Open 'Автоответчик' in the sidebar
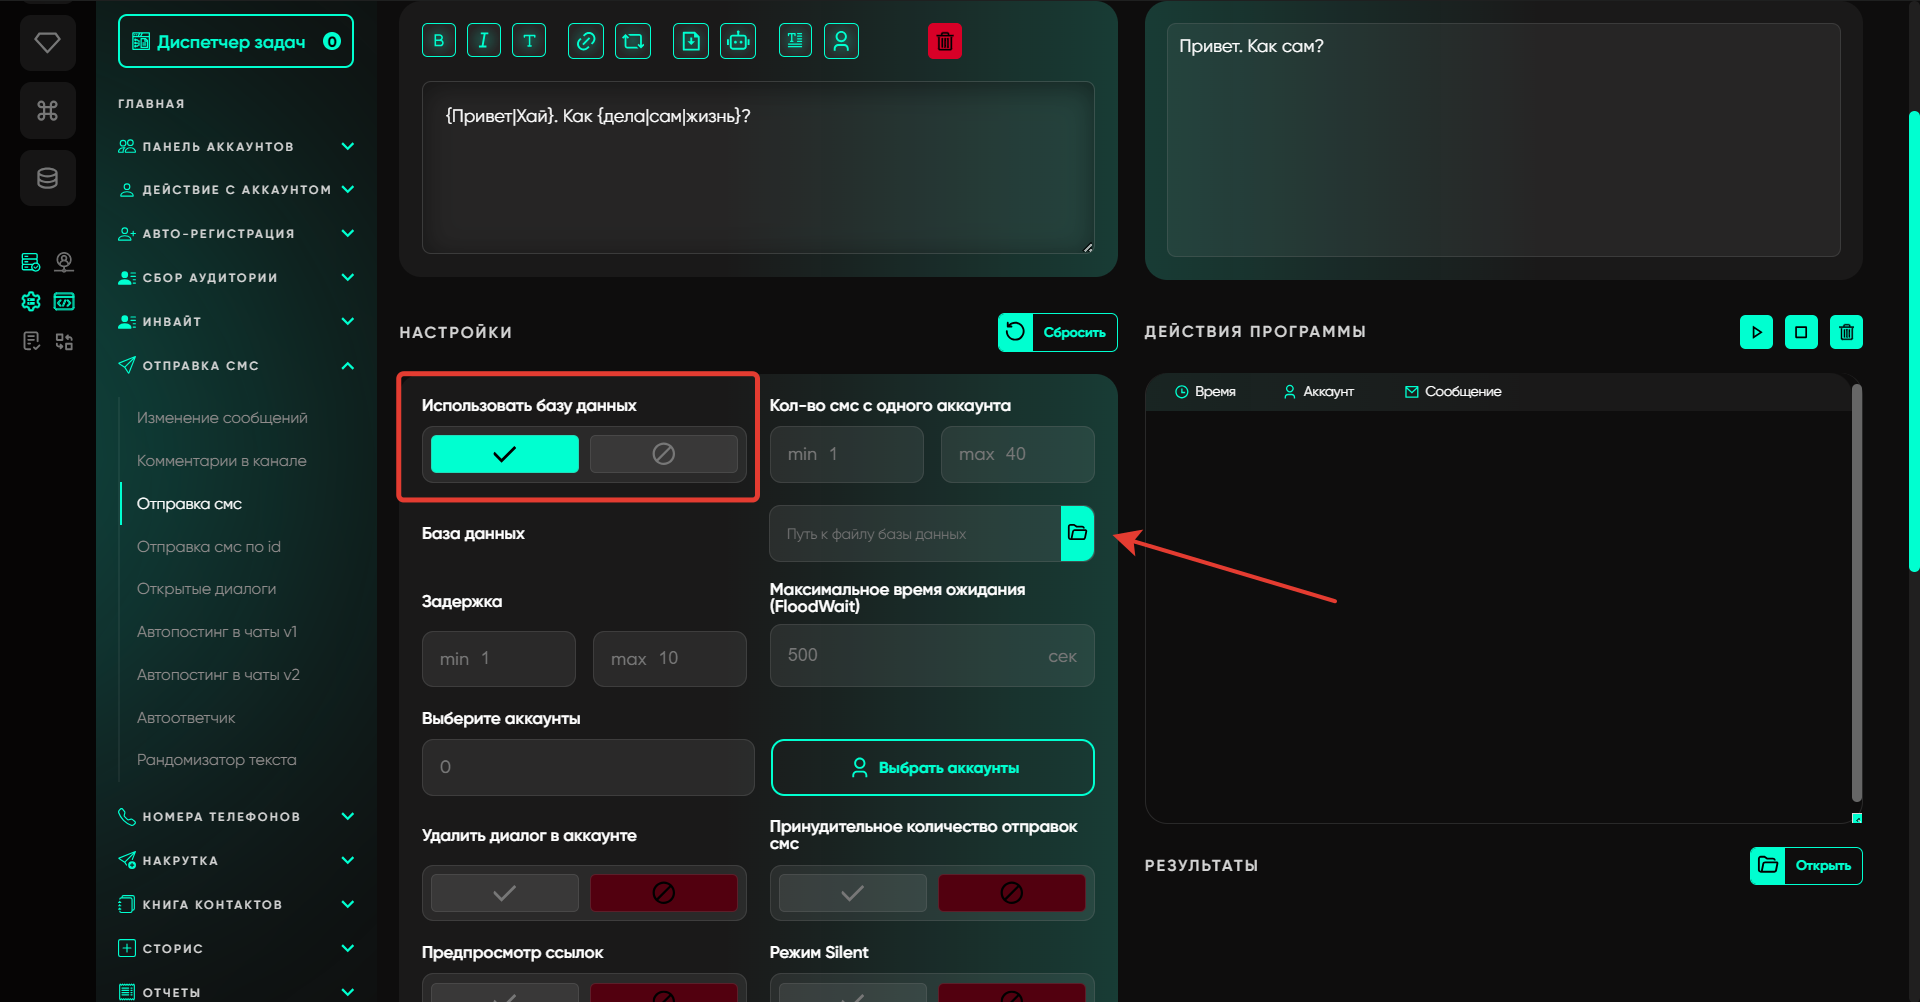Screen dimensions: 1920x1002 186,717
